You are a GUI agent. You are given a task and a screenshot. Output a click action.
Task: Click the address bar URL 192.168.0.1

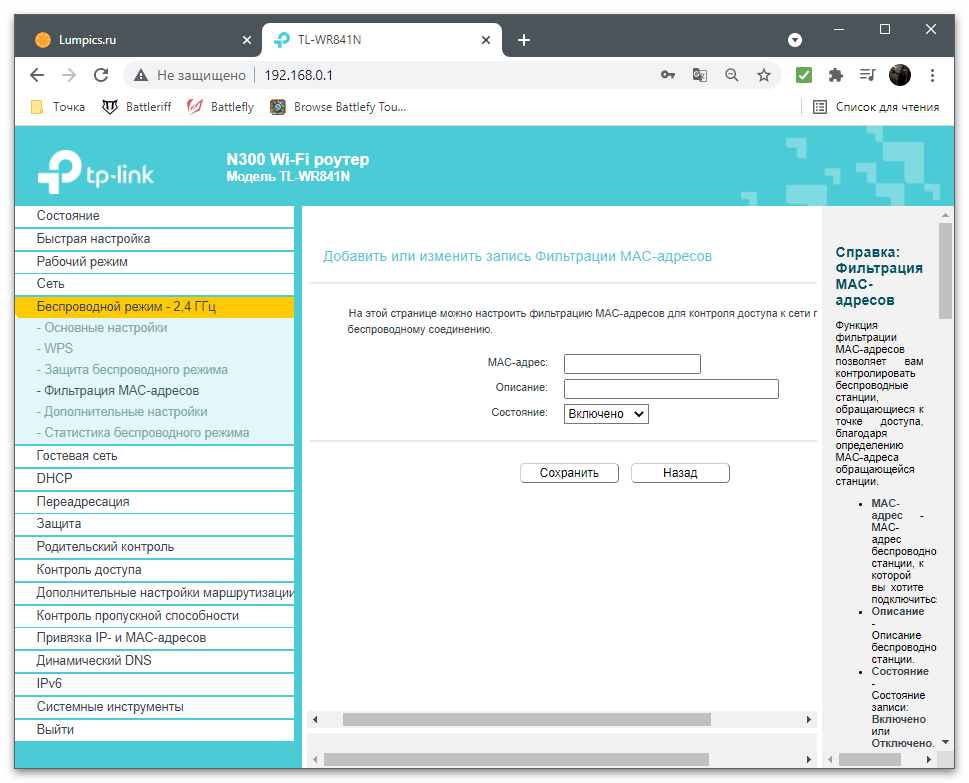point(298,75)
